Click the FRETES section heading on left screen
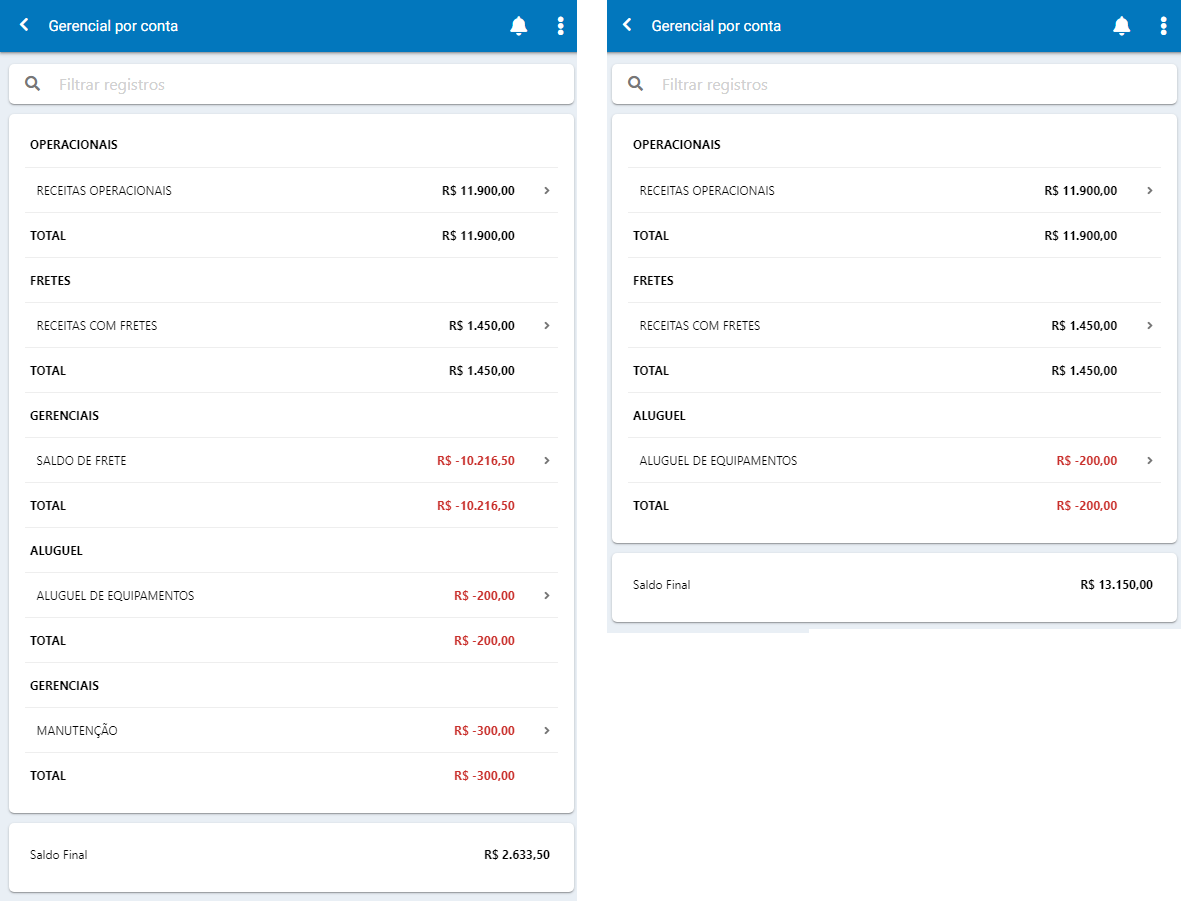Image resolution: width=1181 pixels, height=910 pixels. (50, 280)
